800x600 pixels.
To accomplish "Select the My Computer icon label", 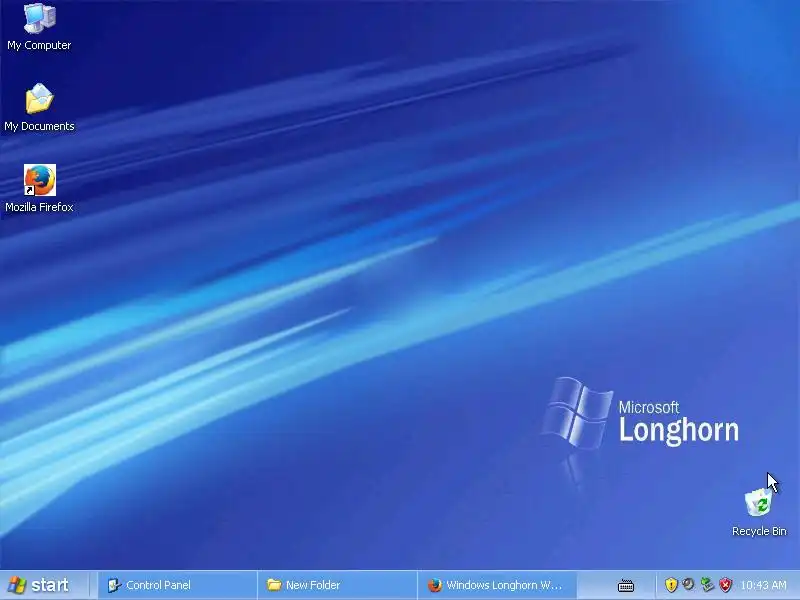I will pyautogui.click(x=39, y=45).
